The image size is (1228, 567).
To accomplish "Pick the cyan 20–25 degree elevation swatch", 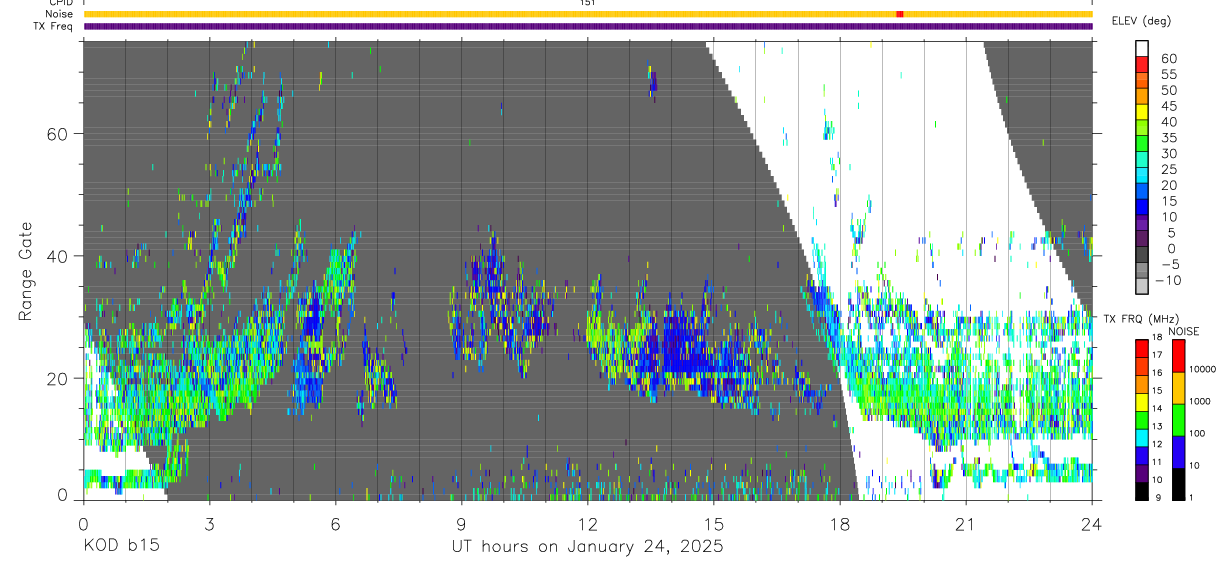I will tap(1142, 177).
